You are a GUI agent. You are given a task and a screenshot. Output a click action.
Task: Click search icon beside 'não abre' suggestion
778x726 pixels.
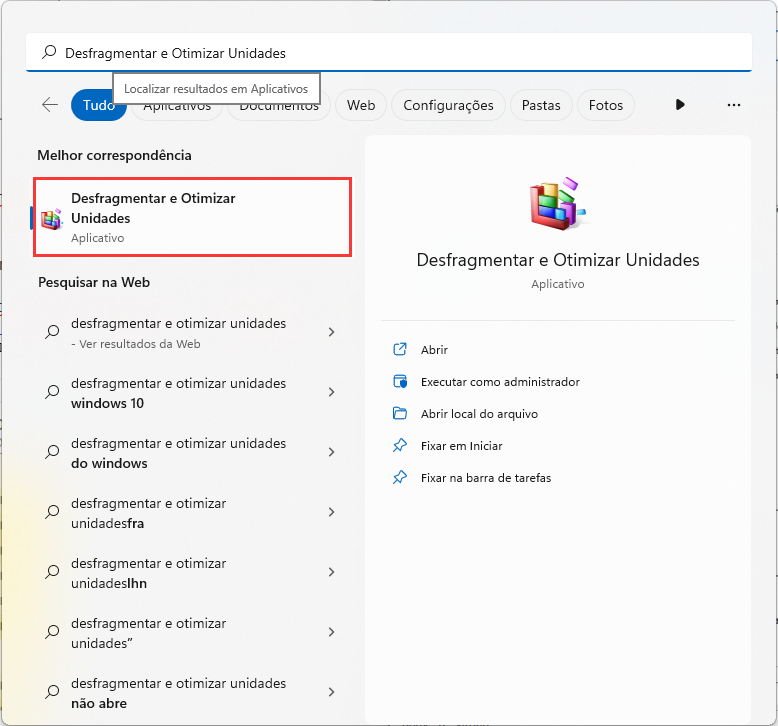[x=52, y=692]
